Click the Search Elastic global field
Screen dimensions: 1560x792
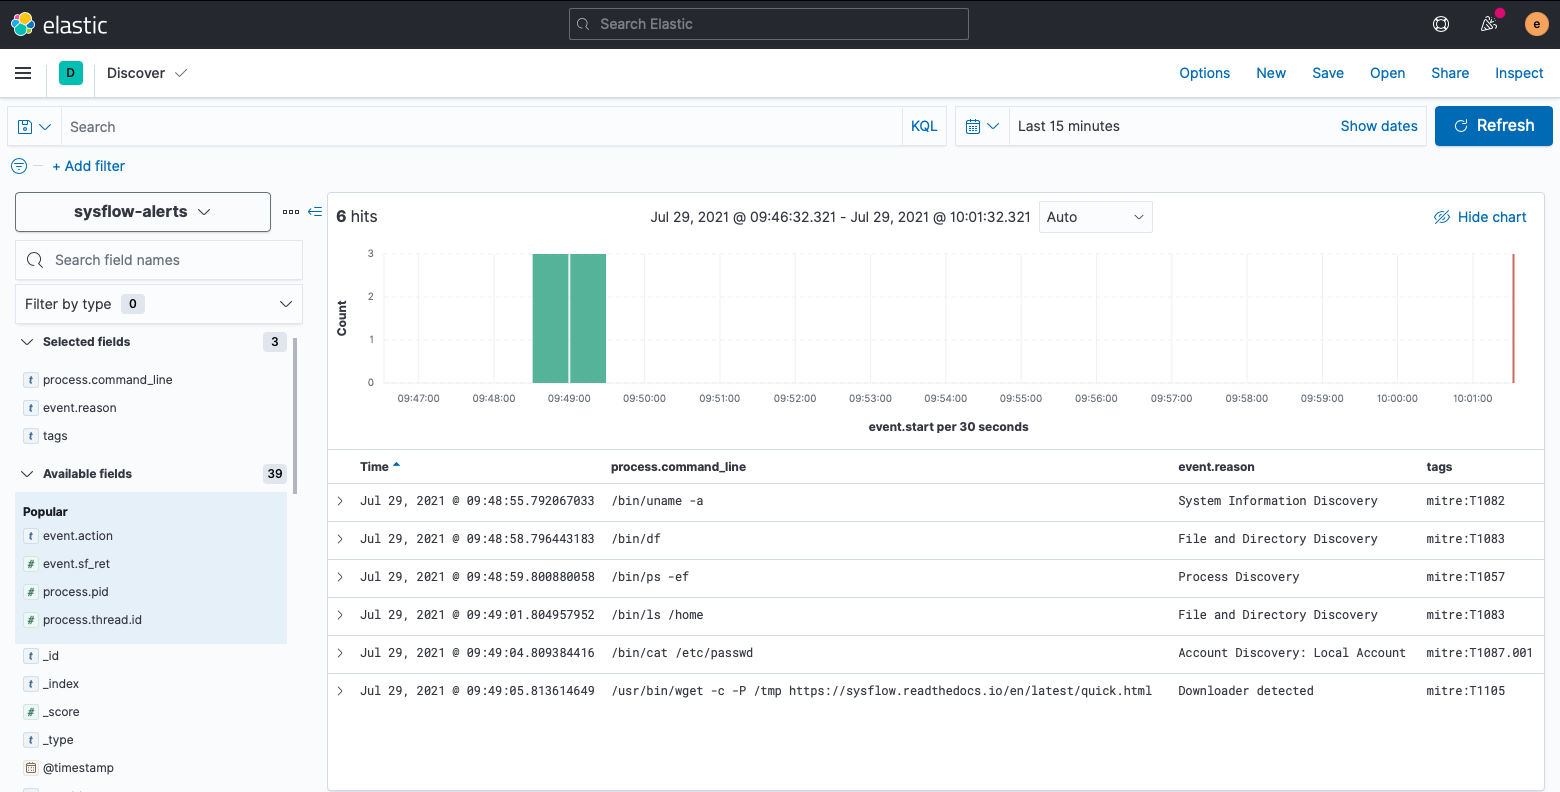point(769,24)
